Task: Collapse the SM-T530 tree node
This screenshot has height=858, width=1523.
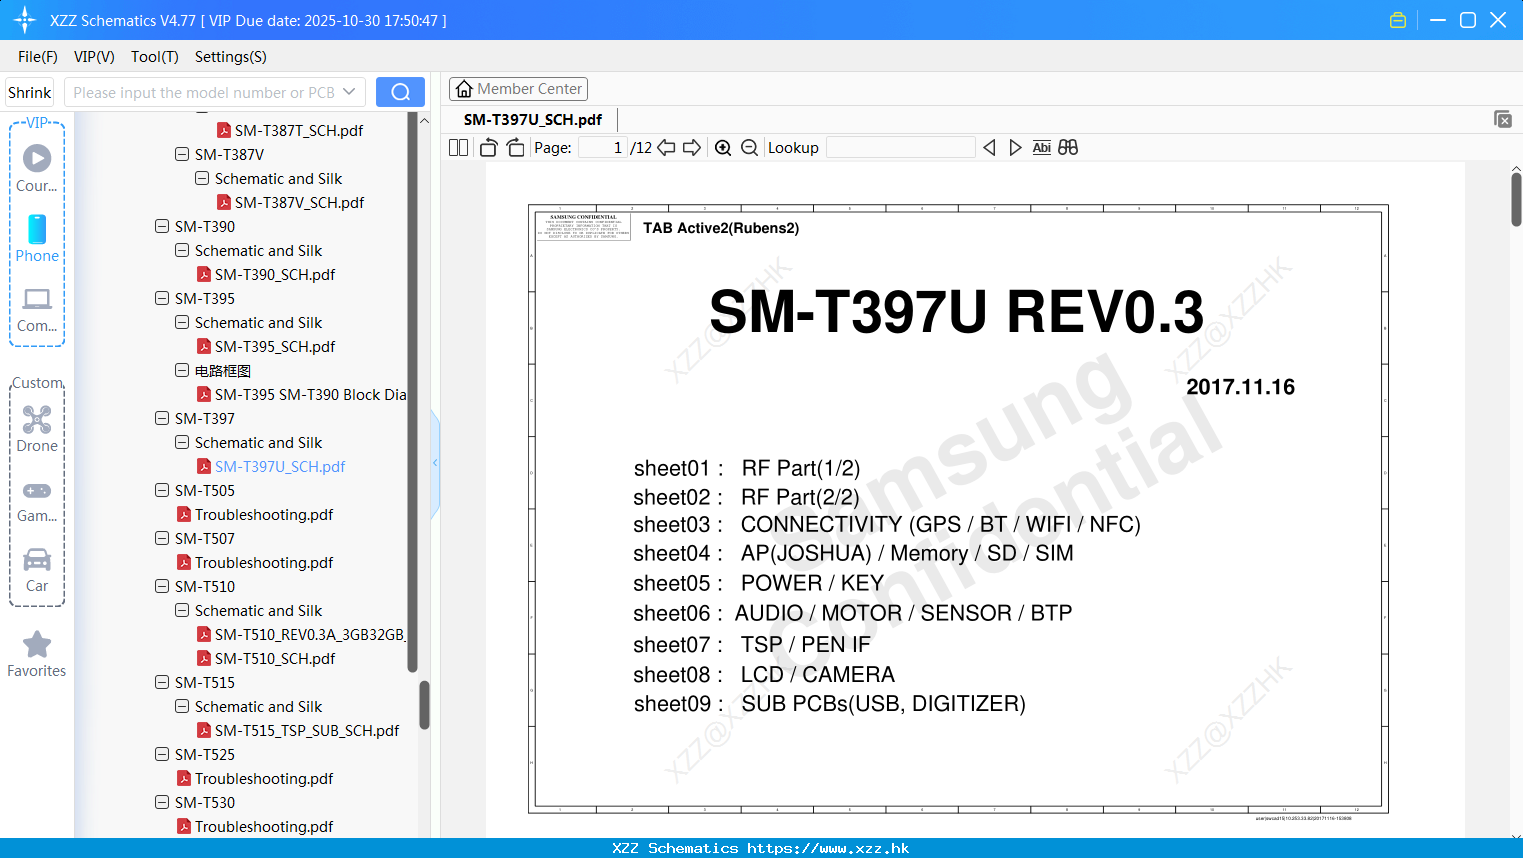Action: click(162, 802)
